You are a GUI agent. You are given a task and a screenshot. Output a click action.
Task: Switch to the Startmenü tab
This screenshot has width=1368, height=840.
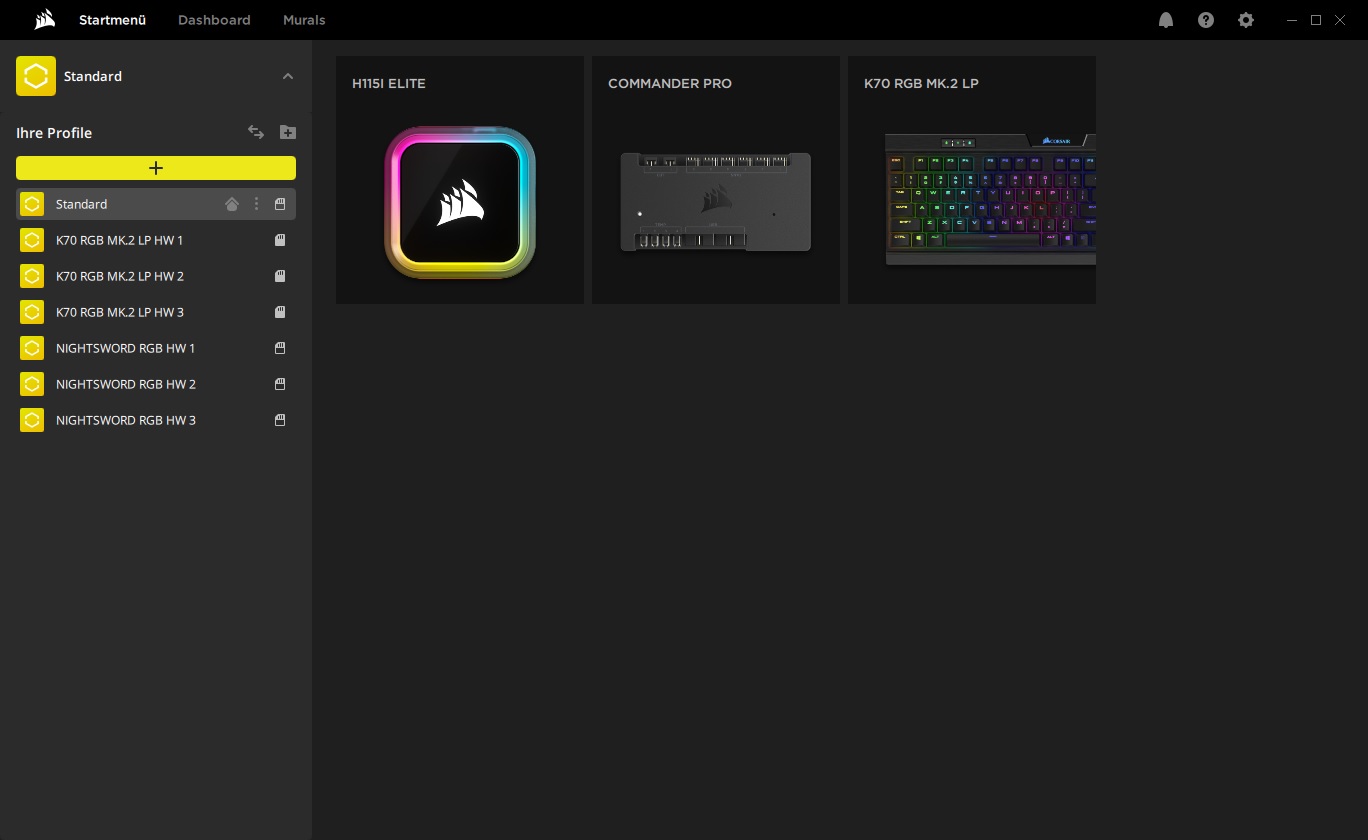point(112,20)
